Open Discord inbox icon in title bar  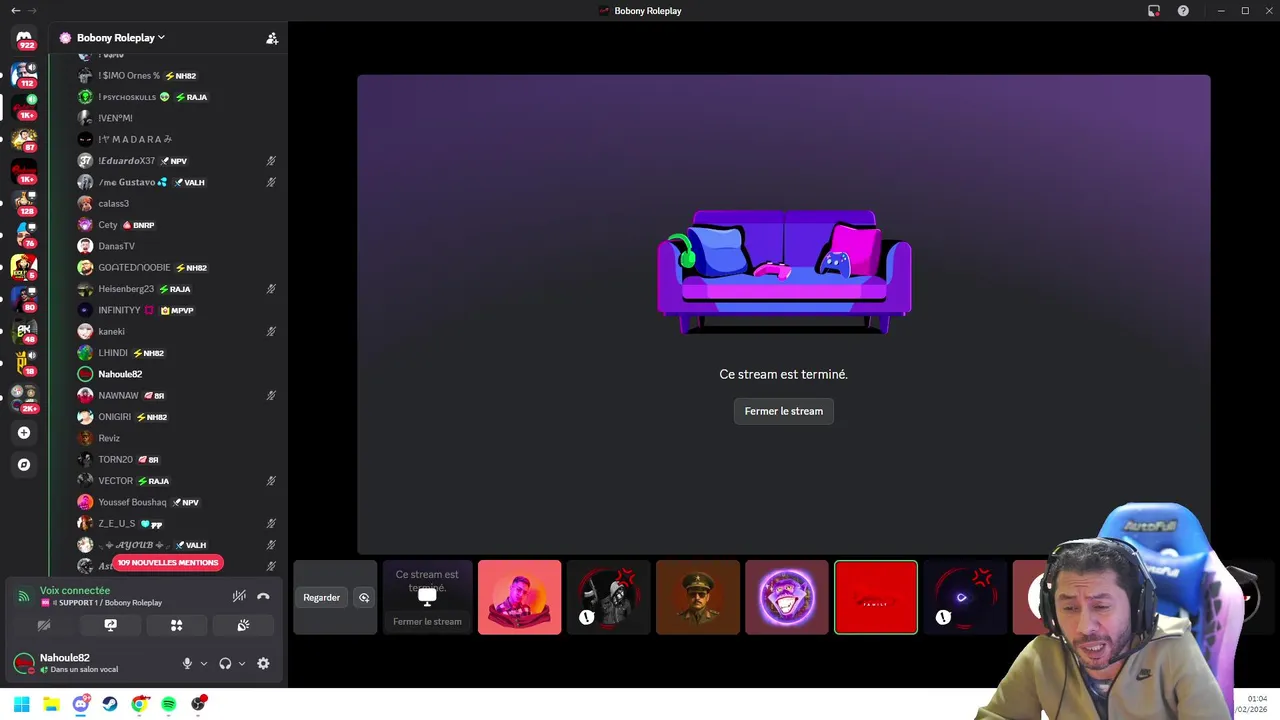[1153, 10]
